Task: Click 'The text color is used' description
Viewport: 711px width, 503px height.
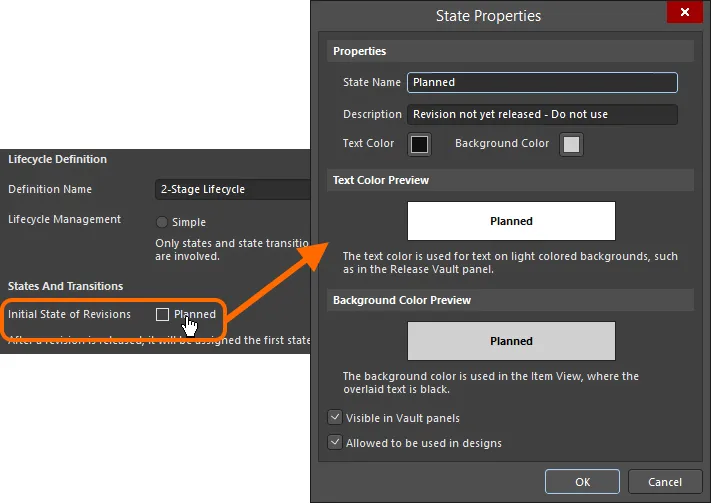Action: click(x=510, y=263)
